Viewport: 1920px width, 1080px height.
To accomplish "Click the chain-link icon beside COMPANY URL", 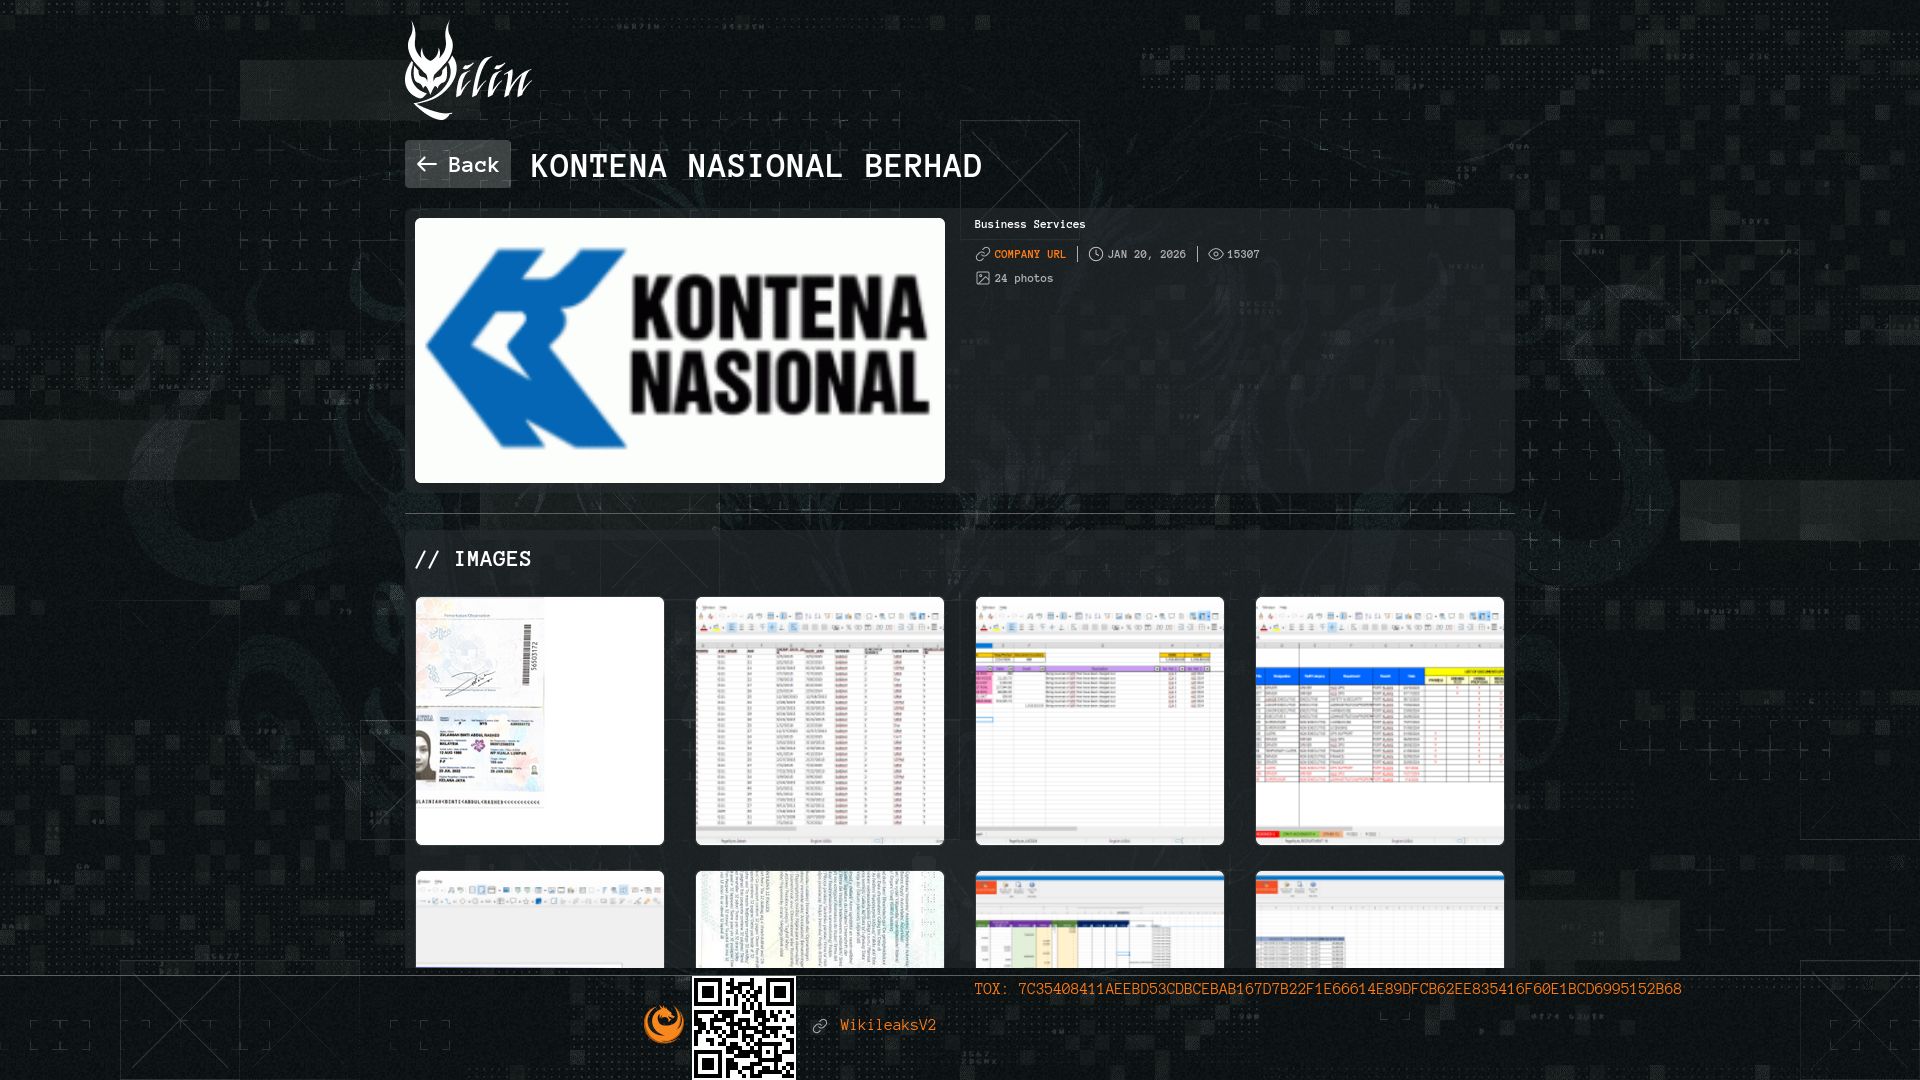I will (x=982, y=254).
